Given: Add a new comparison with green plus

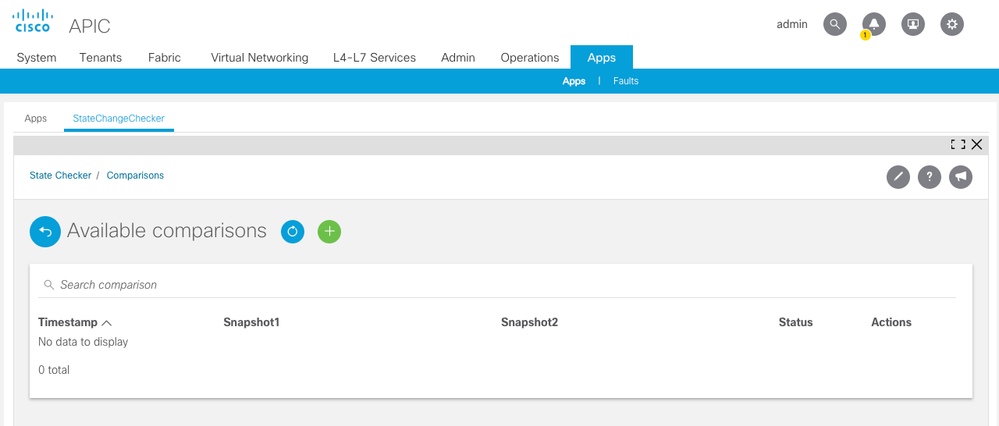Looking at the screenshot, I should [x=329, y=232].
